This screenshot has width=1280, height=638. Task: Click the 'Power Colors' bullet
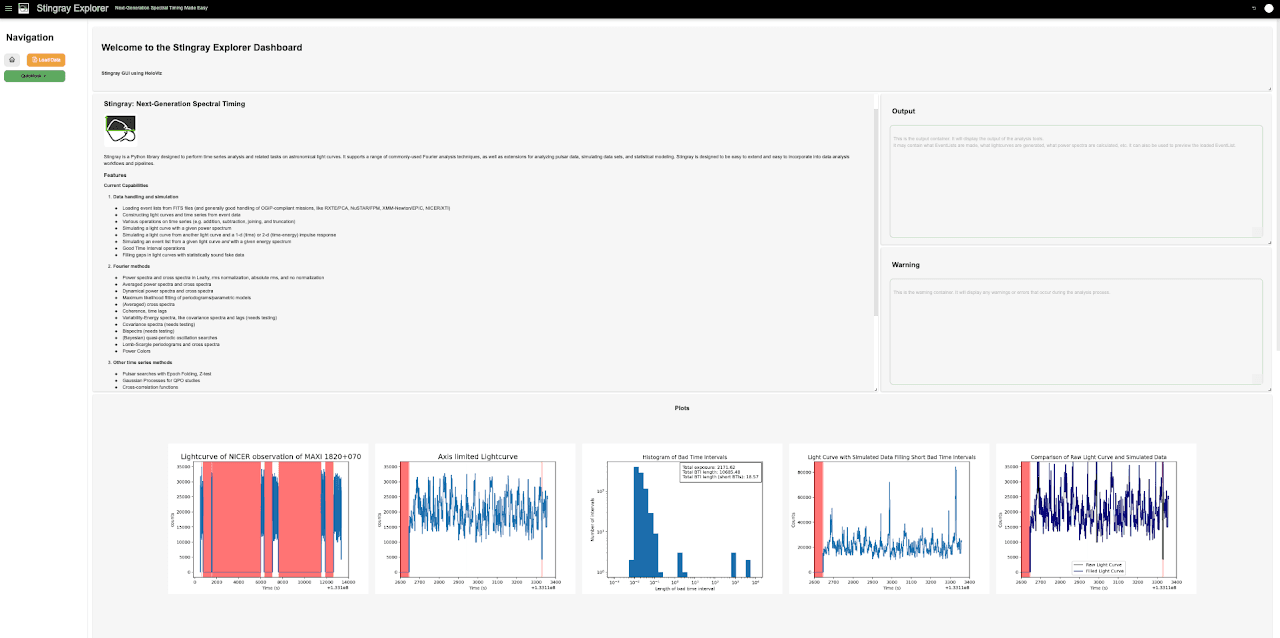136,351
